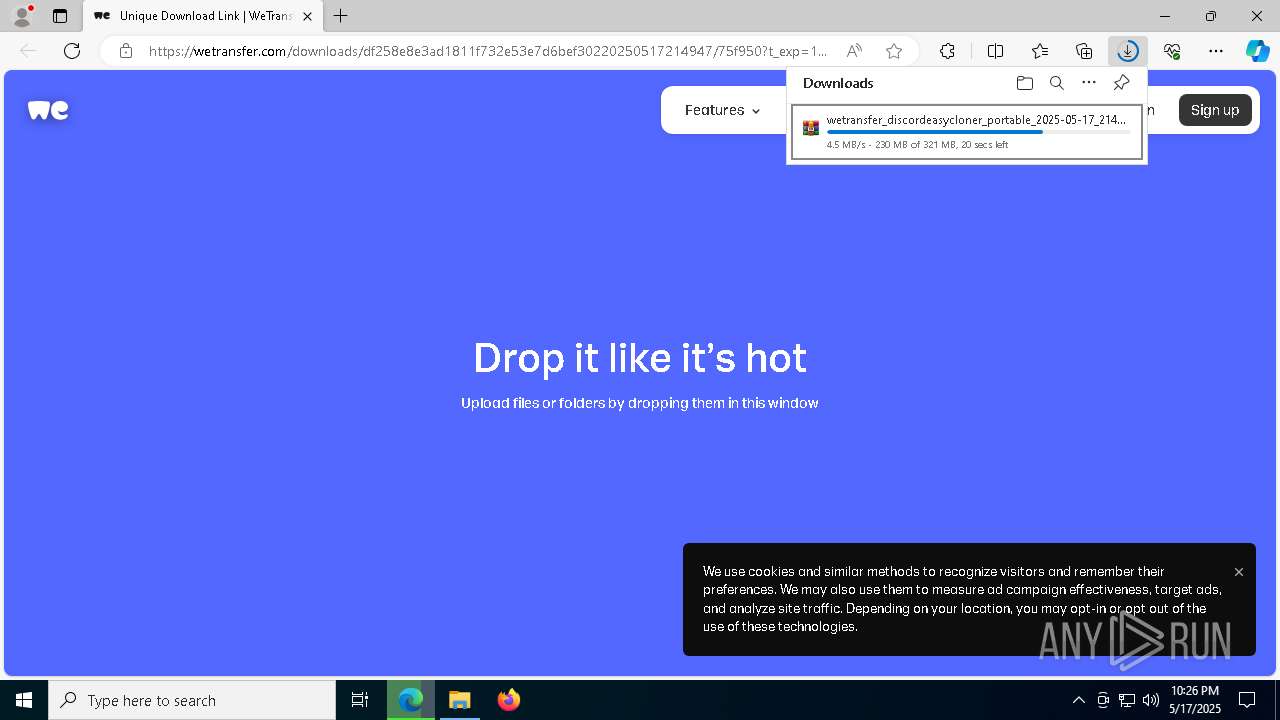This screenshot has height=720, width=1280.
Task: Click the Unique Download Link tab
Action: [x=204, y=16]
